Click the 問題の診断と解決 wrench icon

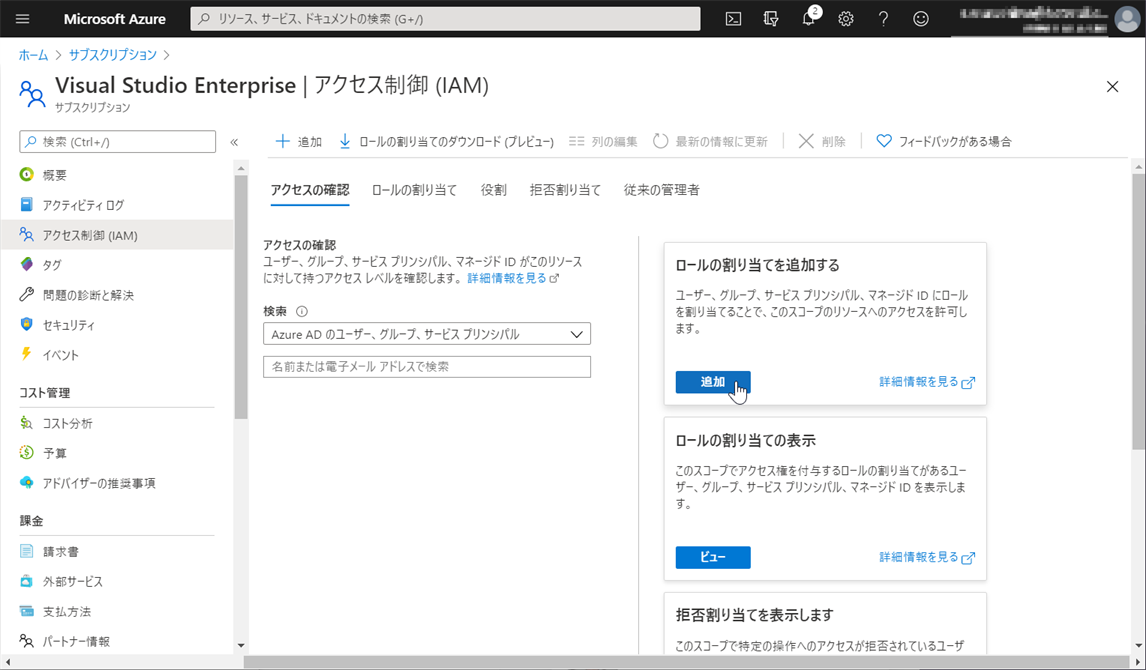click(26, 294)
